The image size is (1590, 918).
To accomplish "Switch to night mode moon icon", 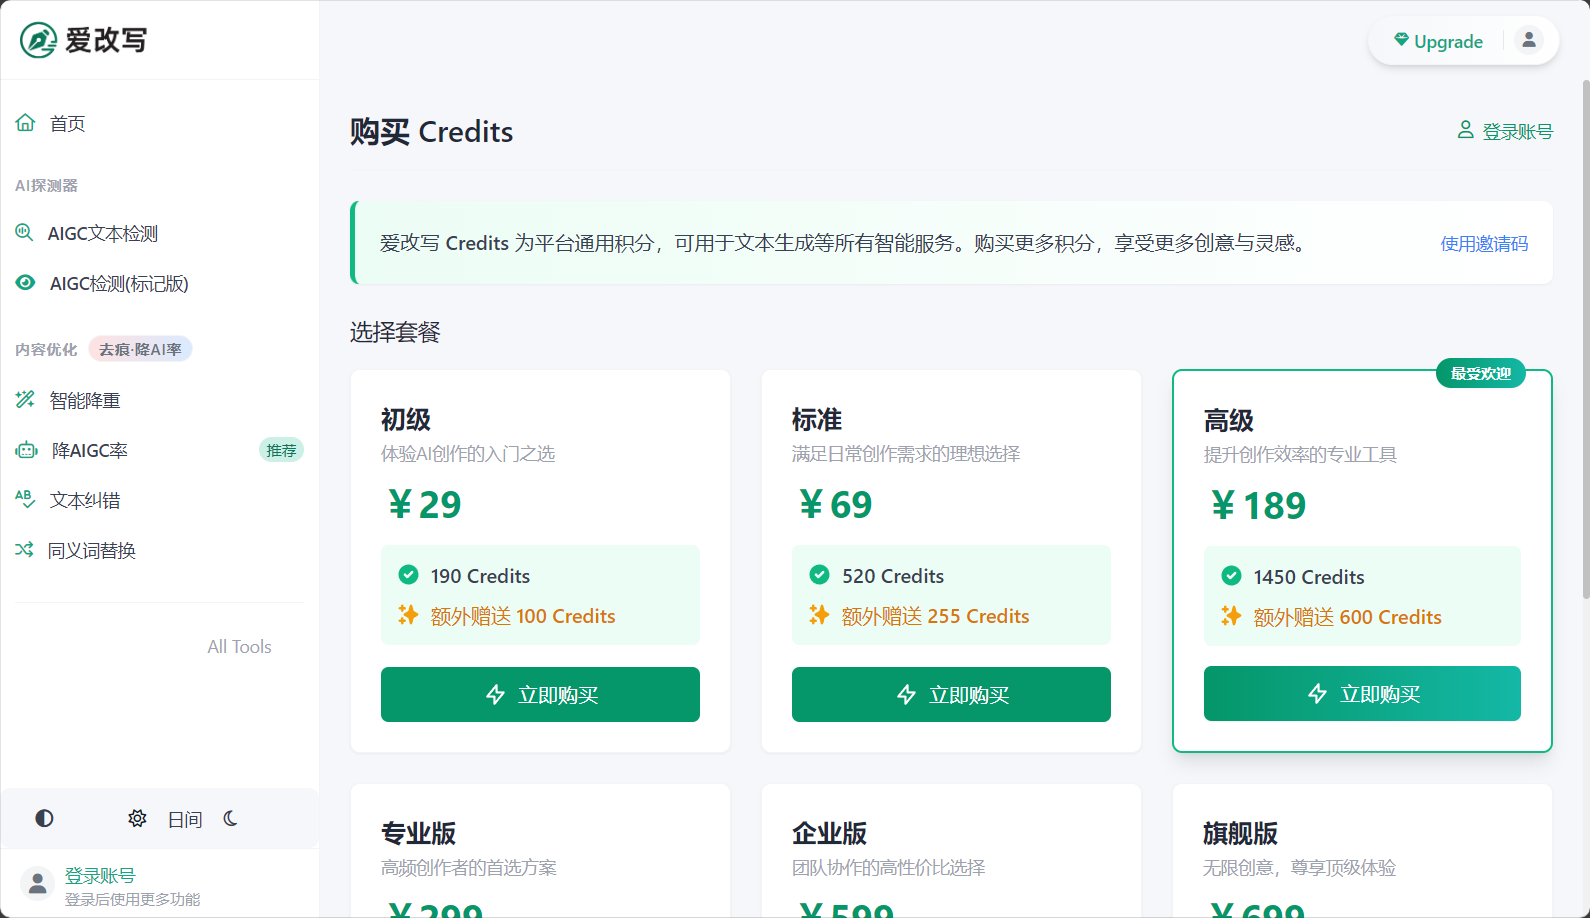I will (x=231, y=818).
